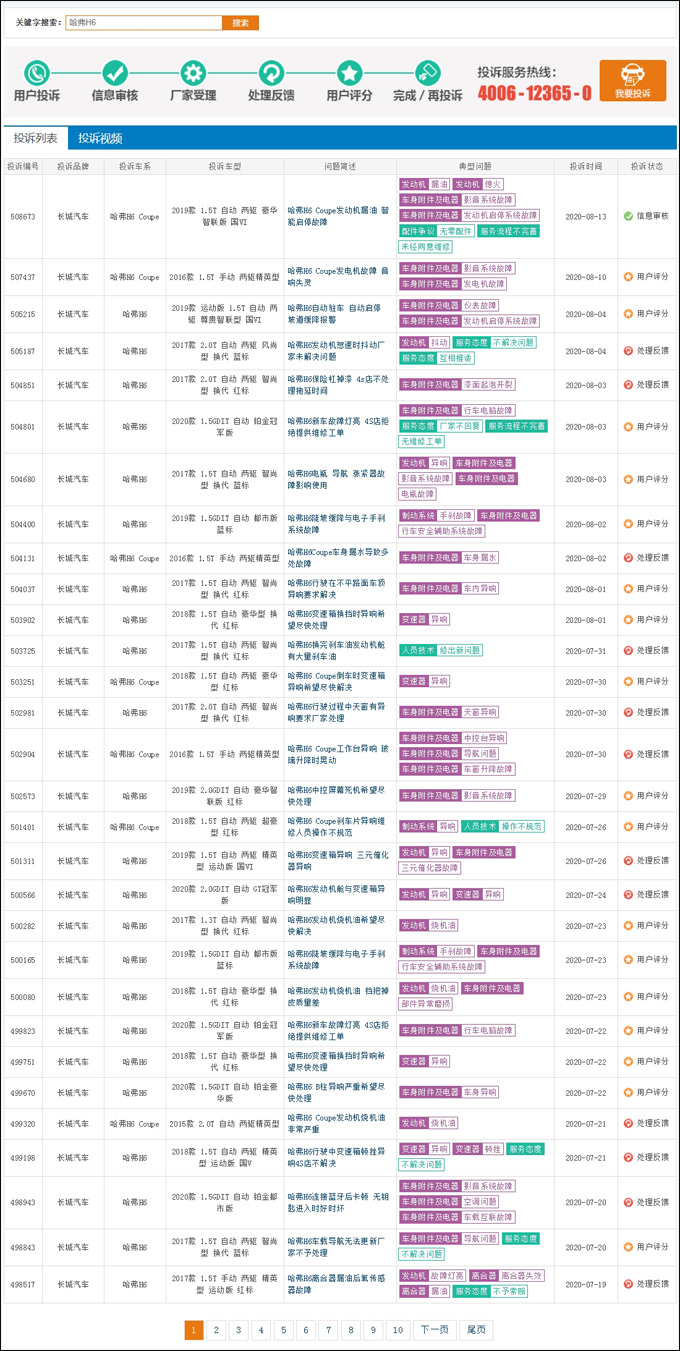Click complaint number 498517
The width and height of the screenshot is (680, 1351).
coord(22,1284)
